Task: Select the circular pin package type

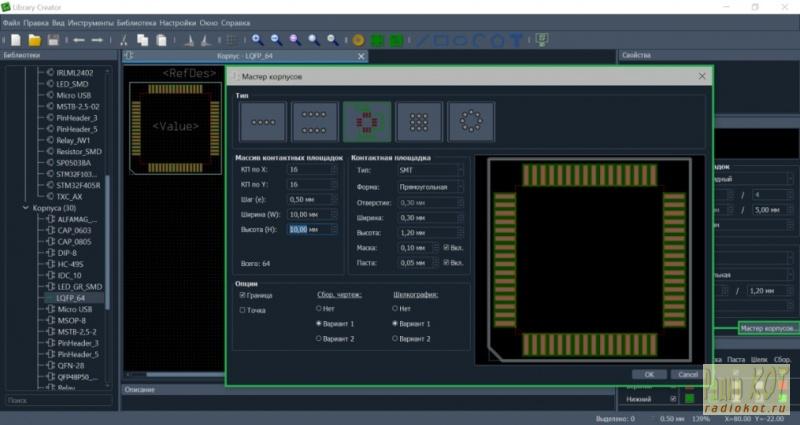Action: 470,122
